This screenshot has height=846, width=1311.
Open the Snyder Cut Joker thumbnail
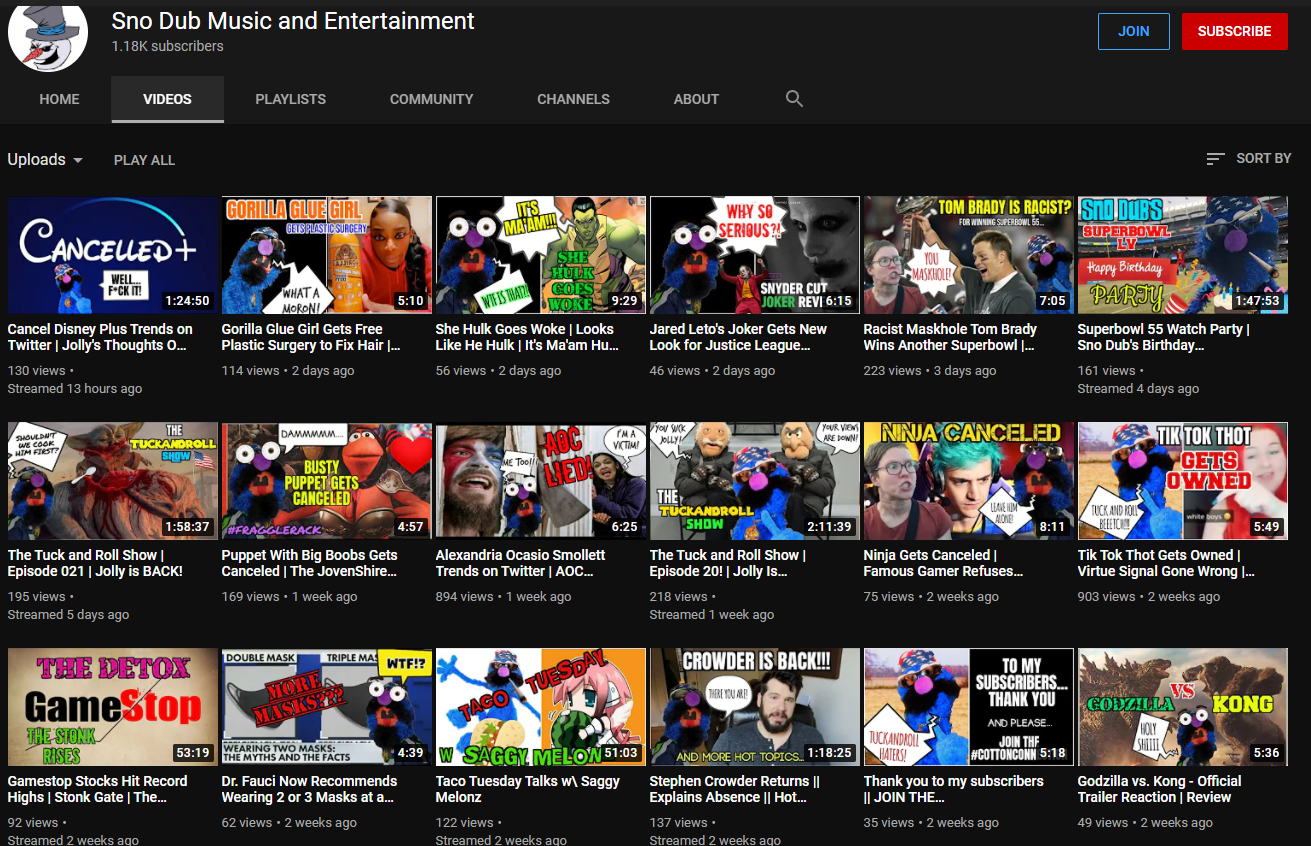pos(755,255)
